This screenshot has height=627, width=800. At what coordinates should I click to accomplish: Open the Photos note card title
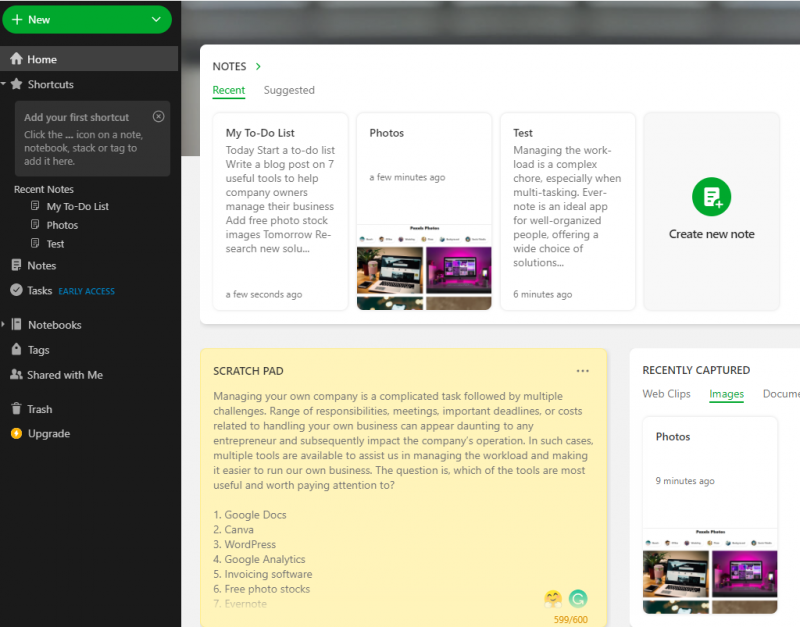coord(386,133)
